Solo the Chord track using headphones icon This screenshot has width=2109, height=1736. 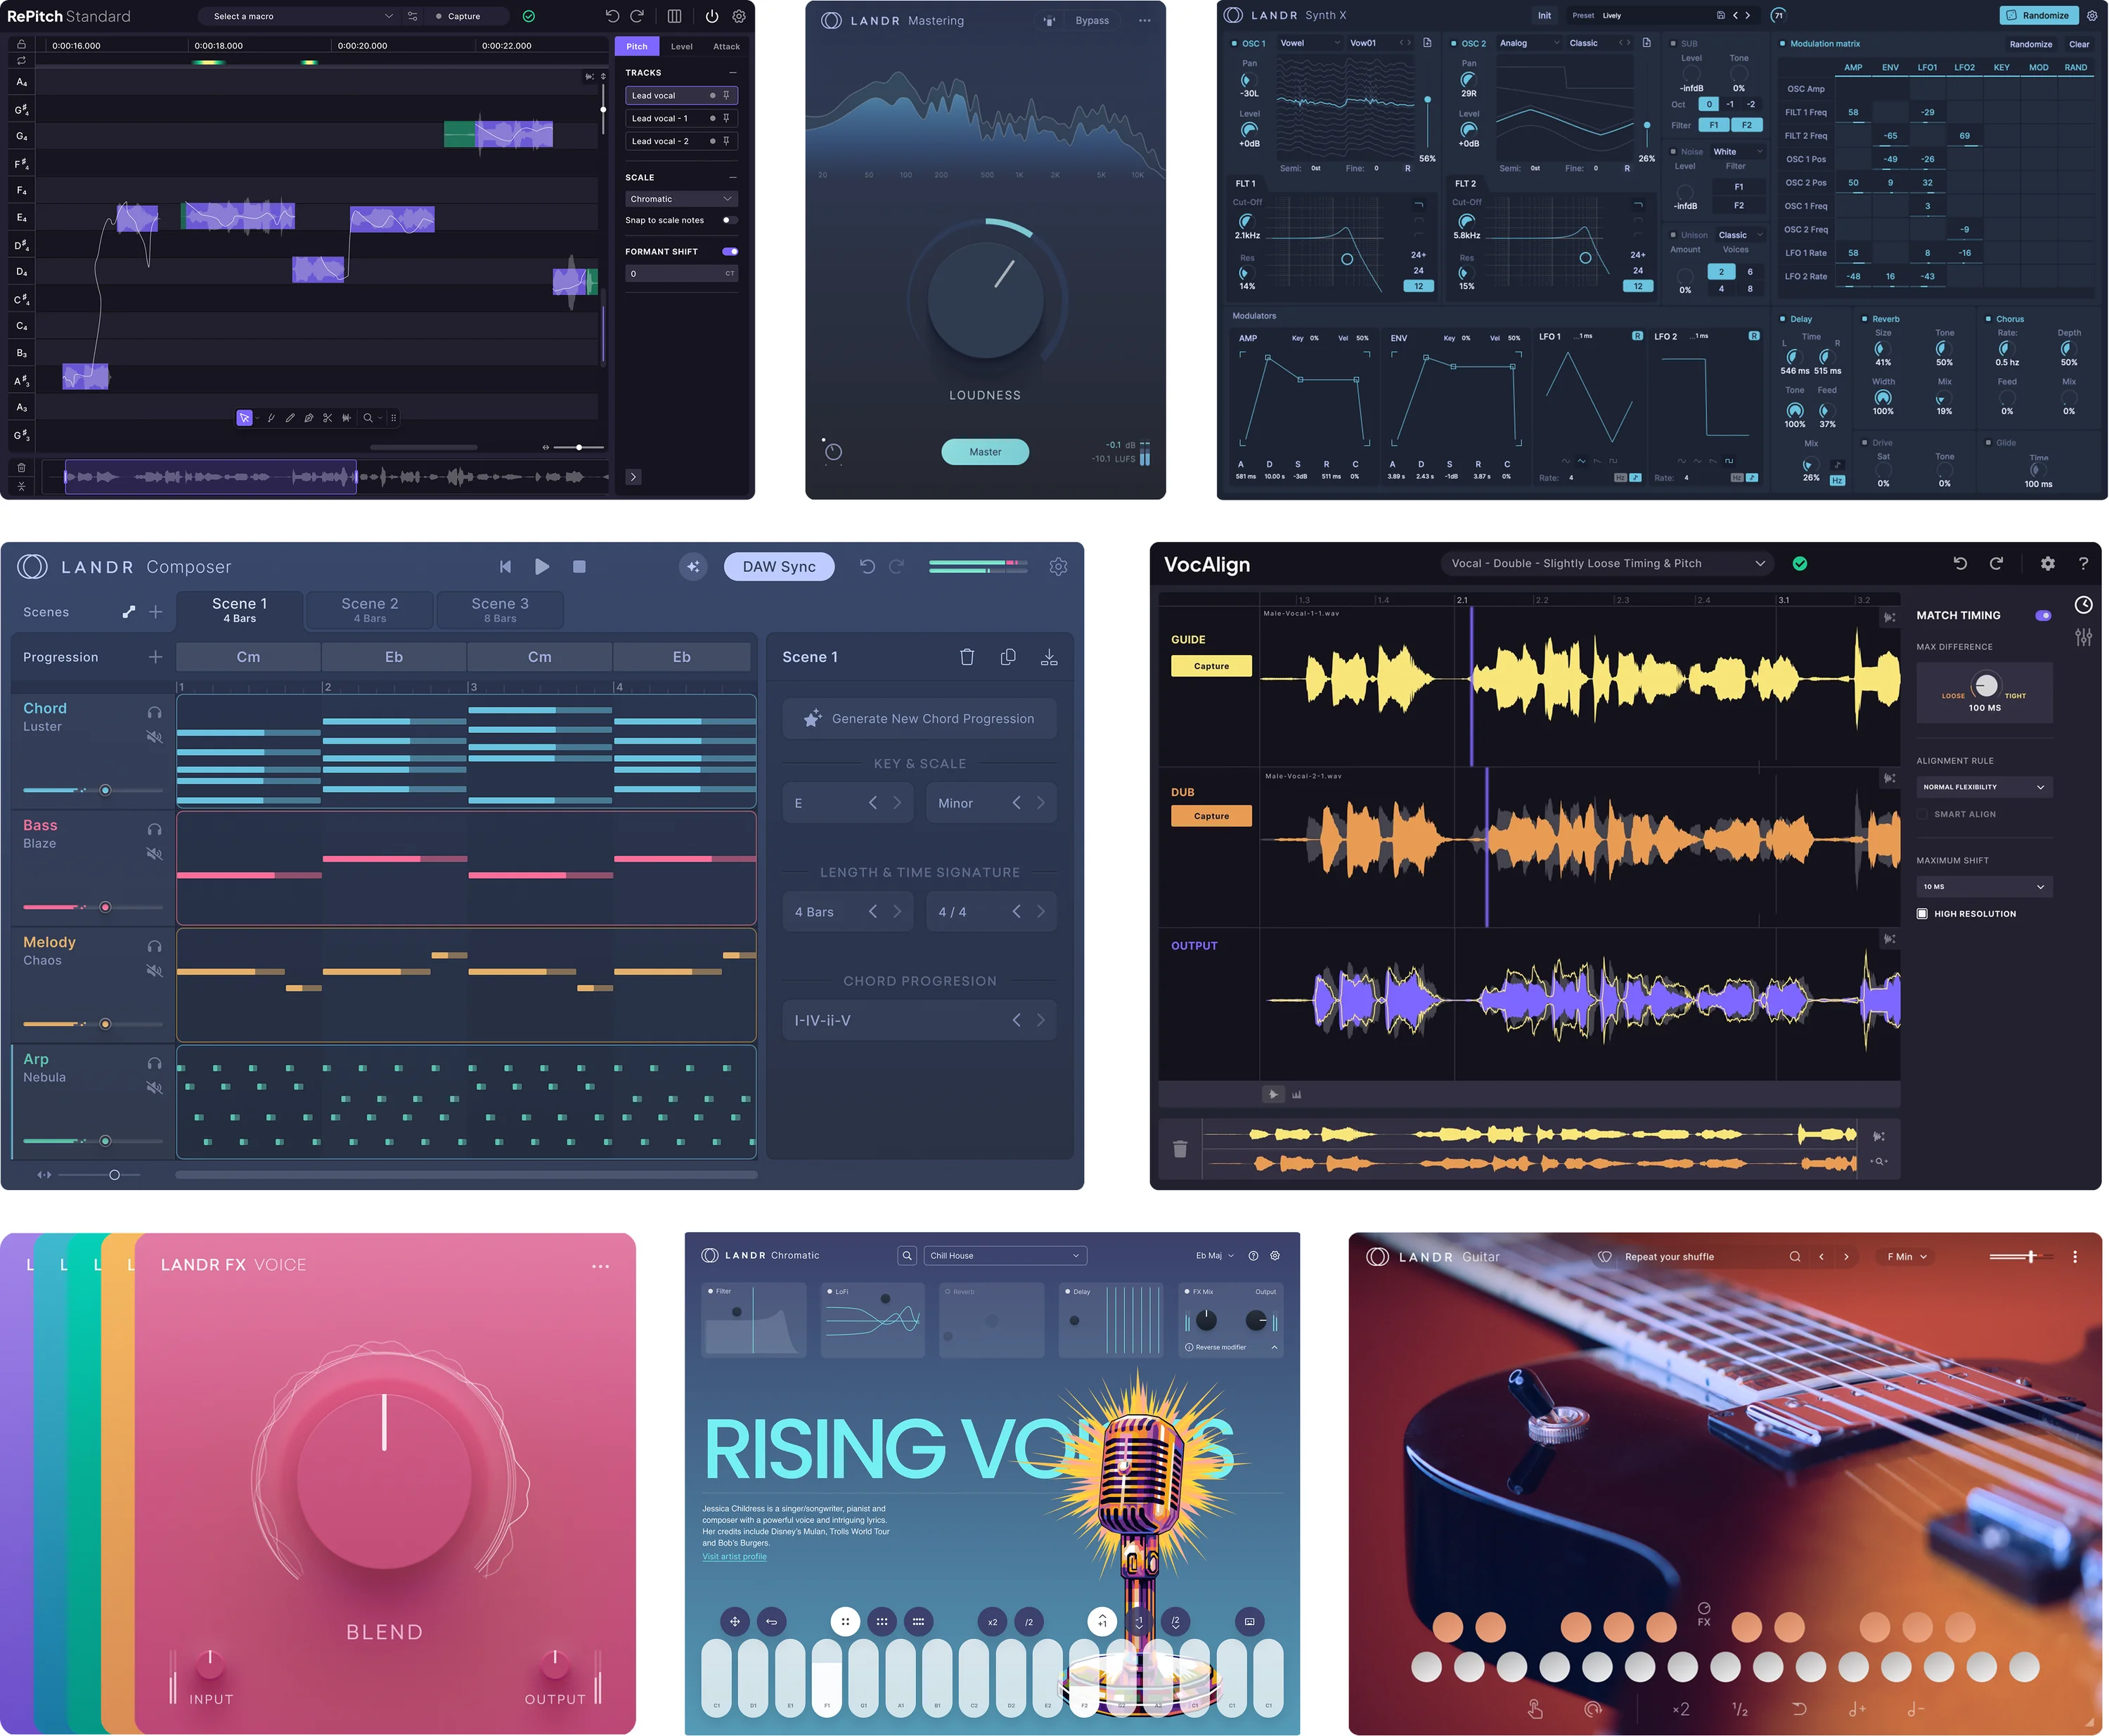pyautogui.click(x=154, y=712)
